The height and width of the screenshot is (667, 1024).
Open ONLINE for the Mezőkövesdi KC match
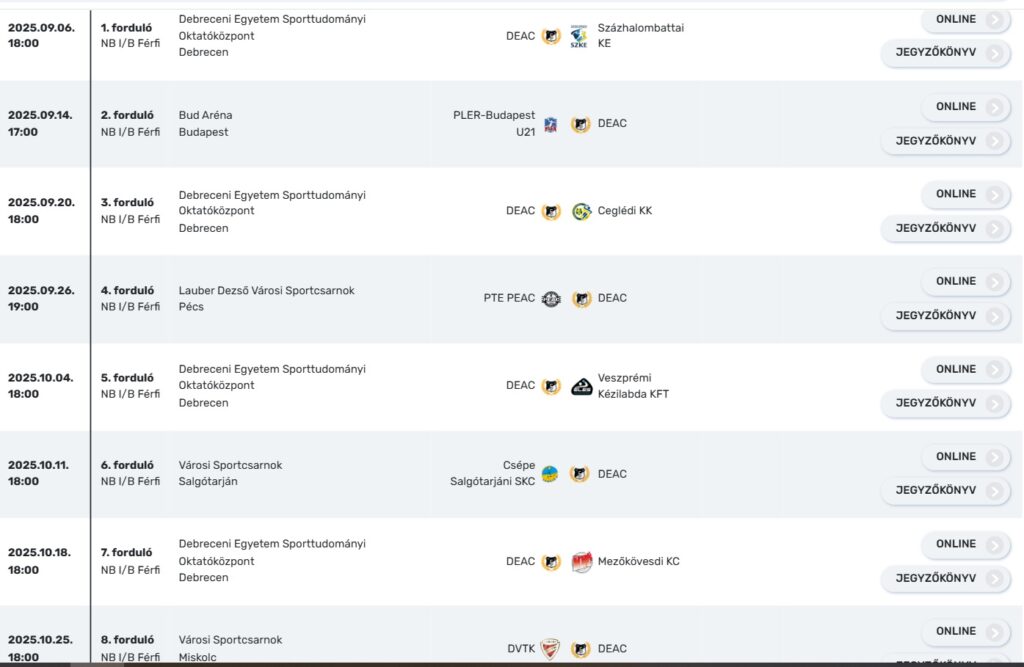[x=965, y=544]
